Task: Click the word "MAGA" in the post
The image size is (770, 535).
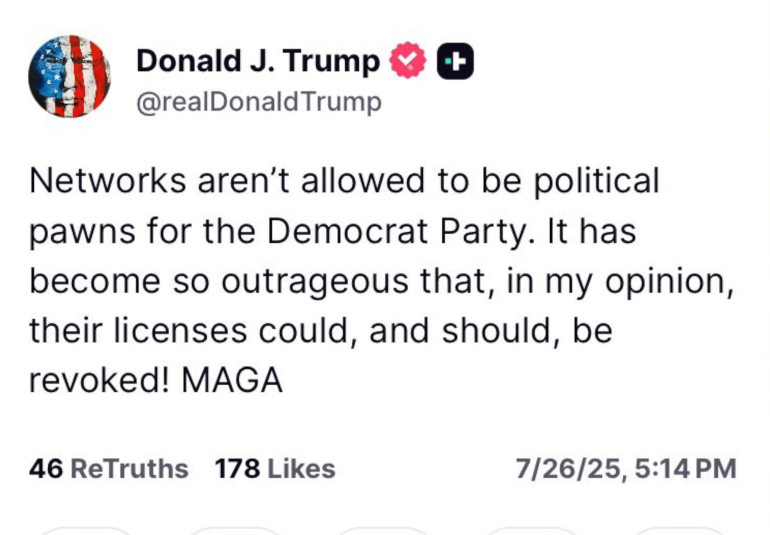Action: (x=234, y=381)
